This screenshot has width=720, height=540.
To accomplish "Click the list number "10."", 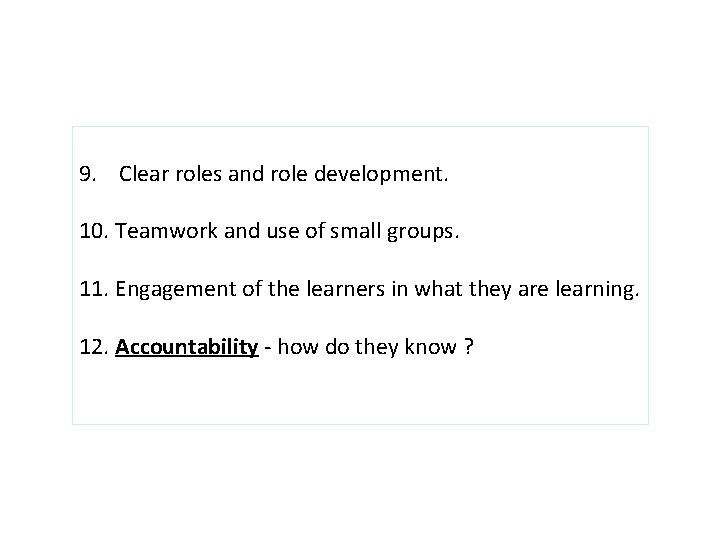I will coord(94,233).
